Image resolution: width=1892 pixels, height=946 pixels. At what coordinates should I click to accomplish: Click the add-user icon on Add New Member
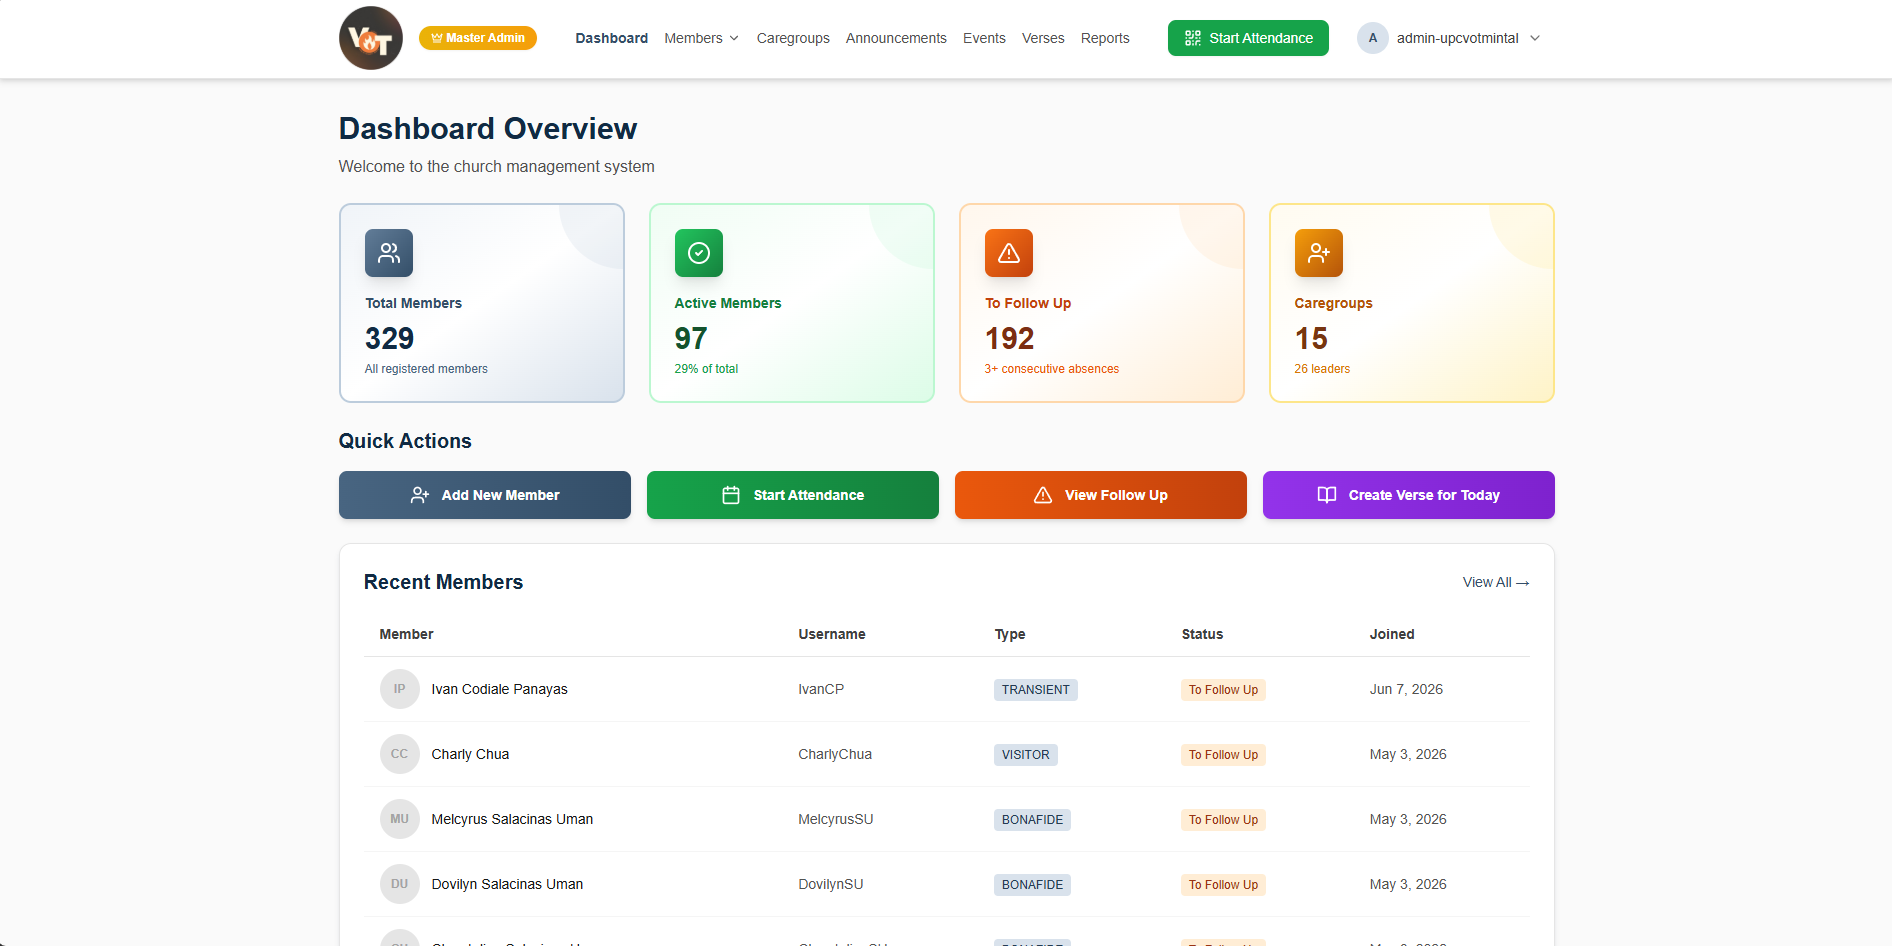(x=420, y=495)
